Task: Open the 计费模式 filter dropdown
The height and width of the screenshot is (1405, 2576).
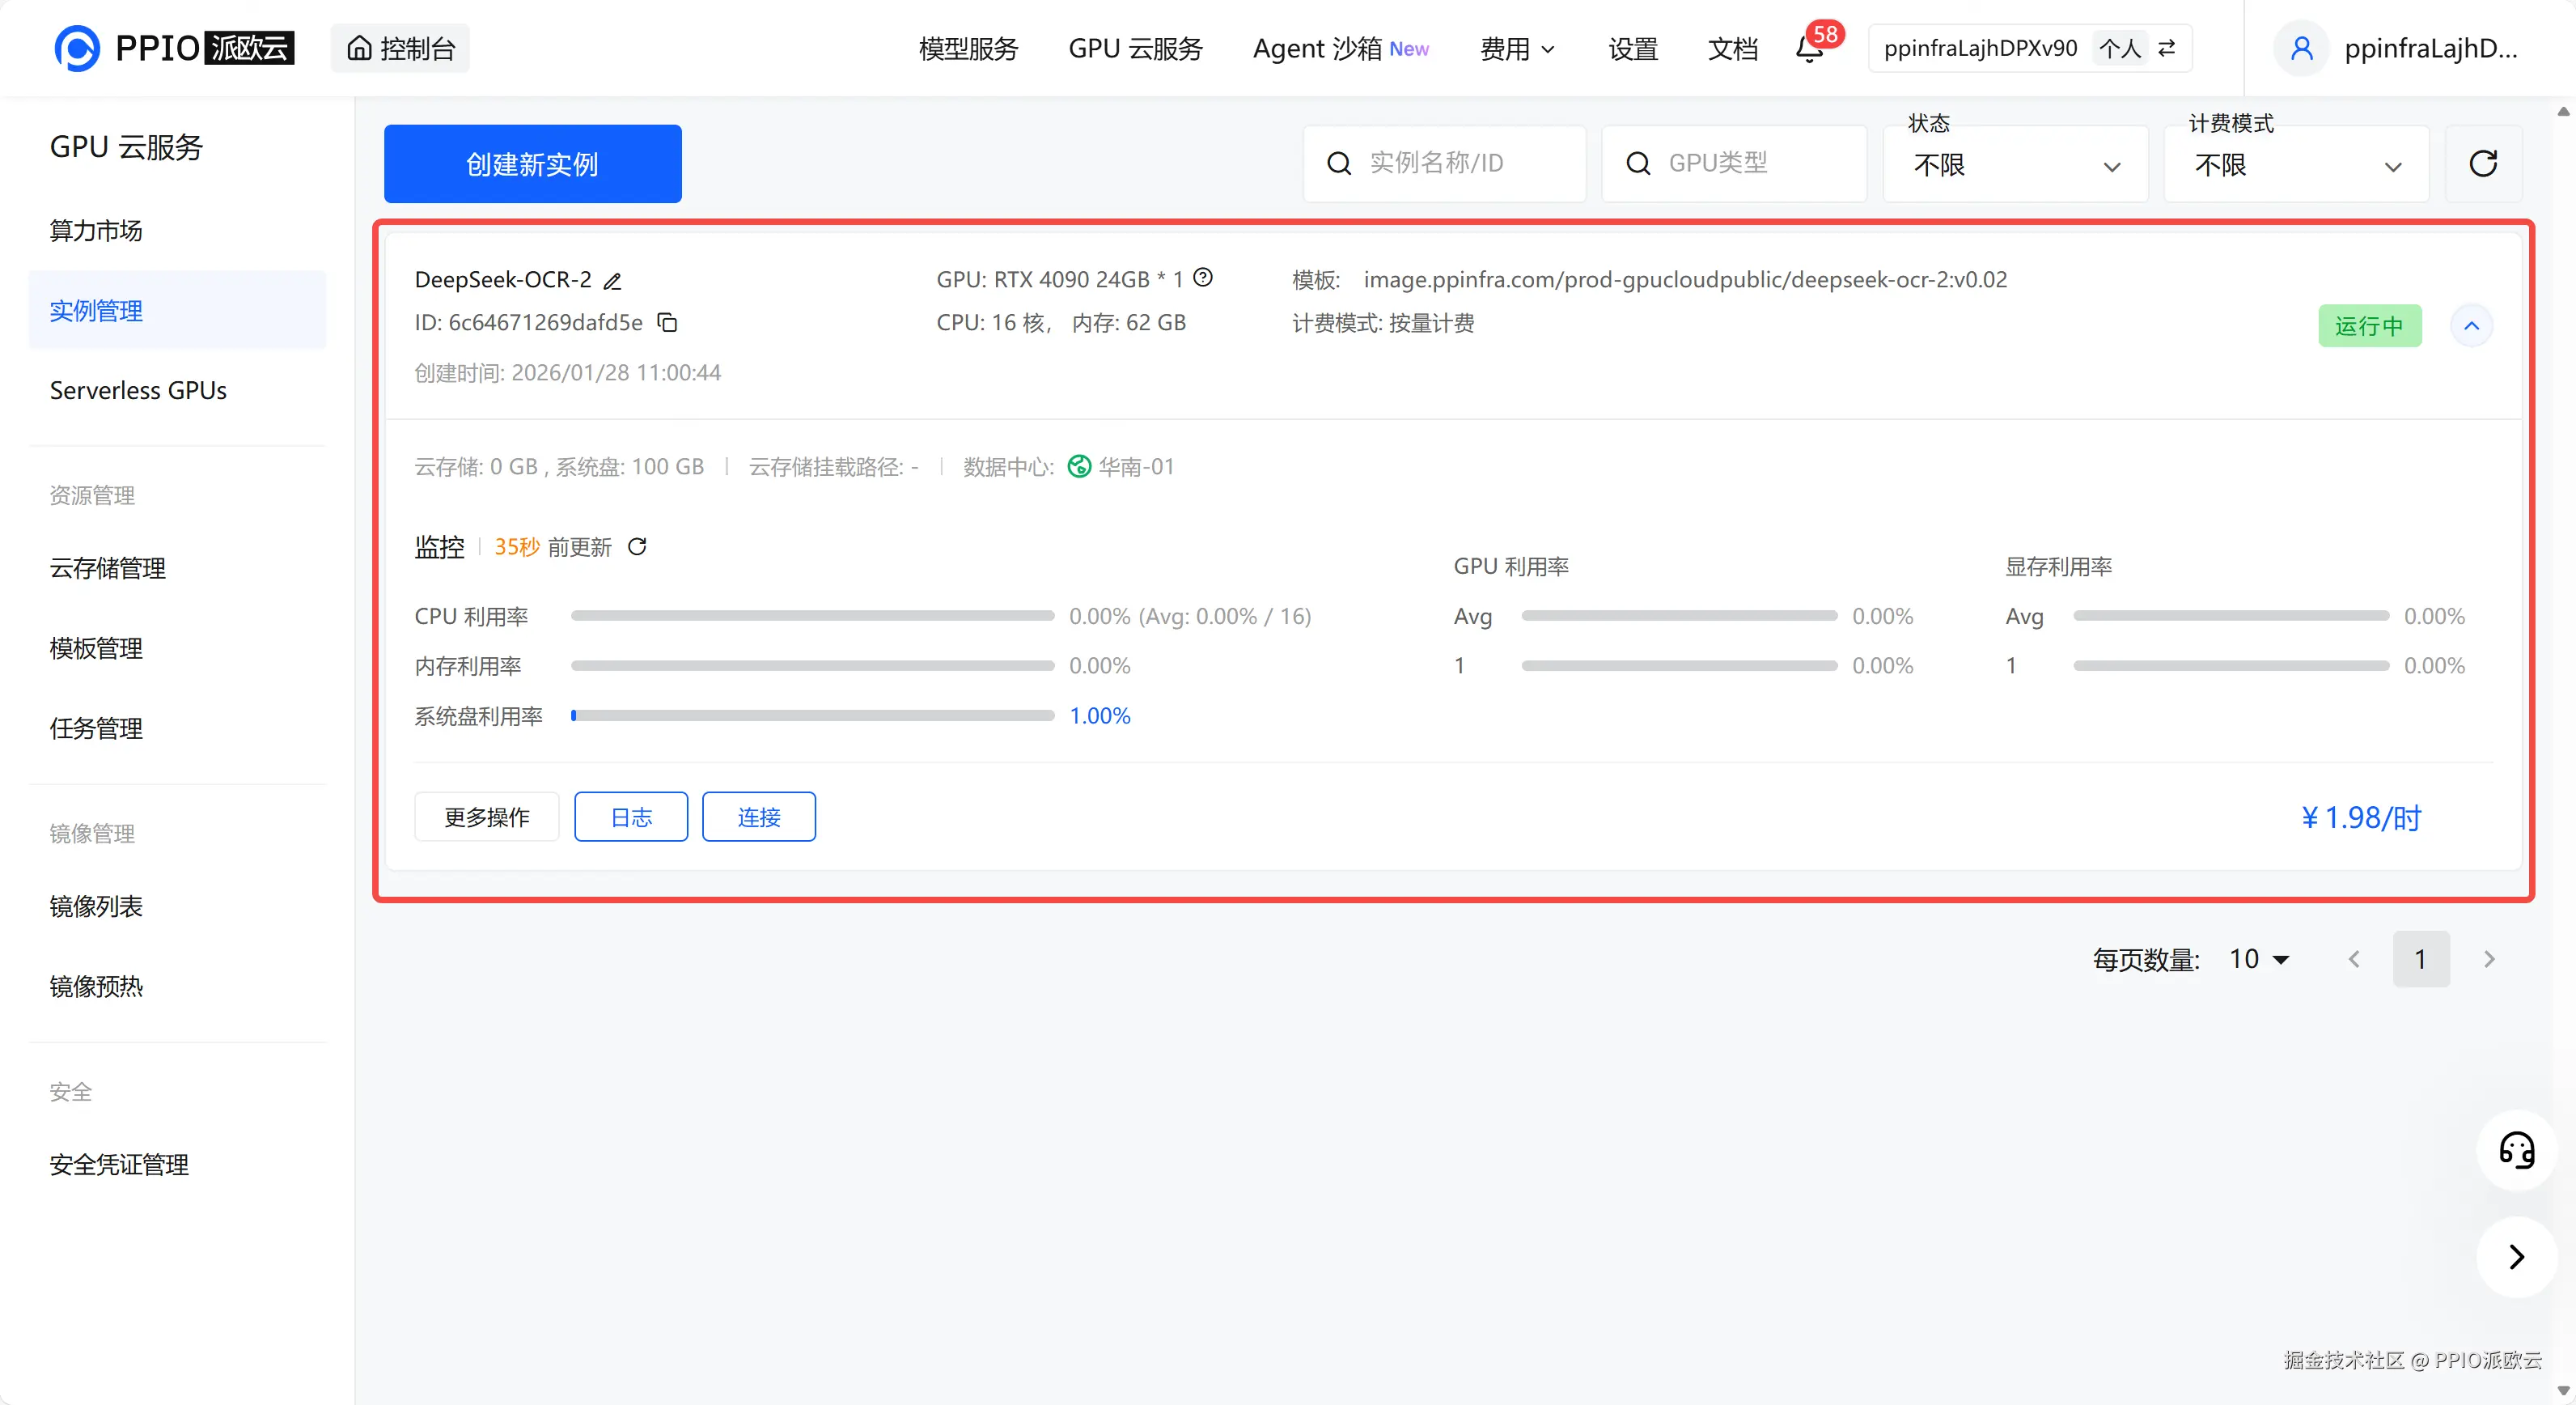Action: tap(2296, 165)
